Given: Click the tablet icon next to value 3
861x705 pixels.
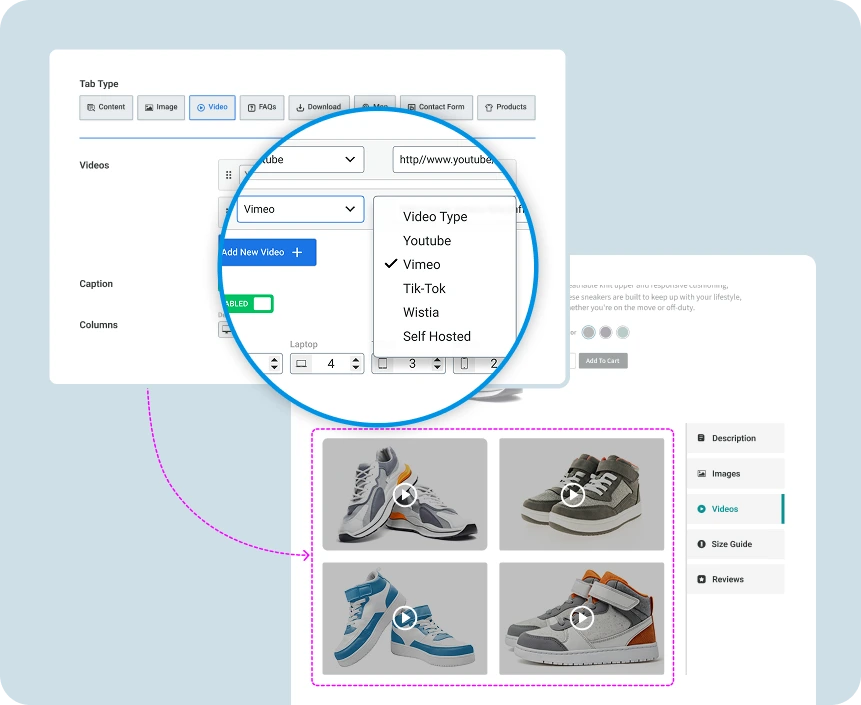Looking at the screenshot, I should pyautogui.click(x=383, y=364).
